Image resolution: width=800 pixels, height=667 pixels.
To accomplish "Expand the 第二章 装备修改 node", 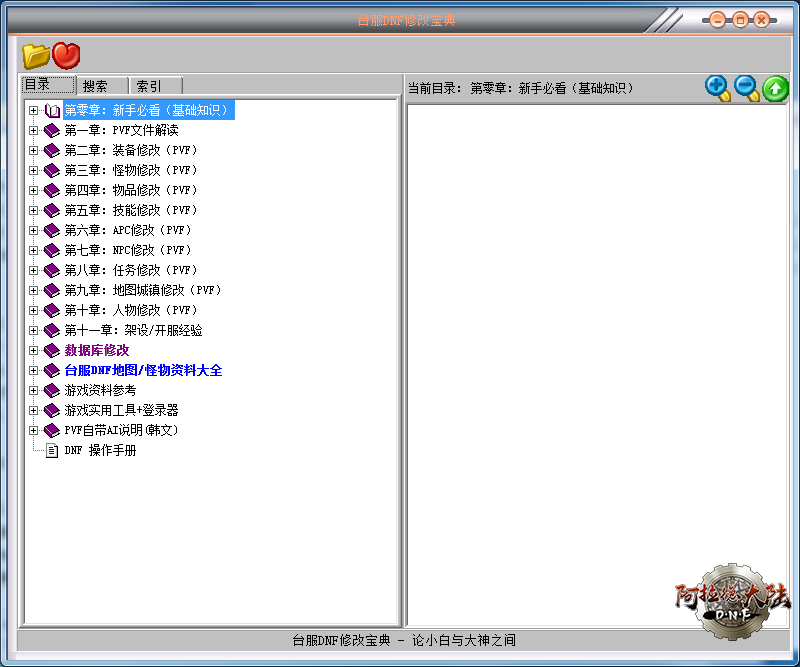I will click(x=33, y=151).
